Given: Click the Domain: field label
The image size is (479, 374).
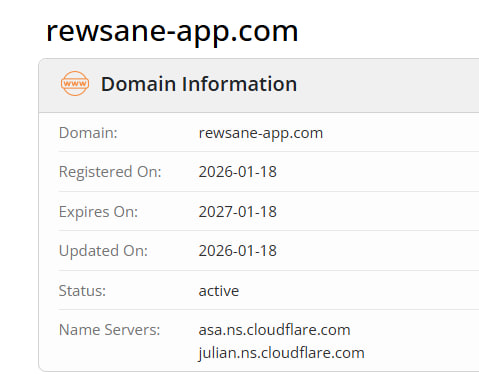Looking at the screenshot, I should (x=88, y=133).
